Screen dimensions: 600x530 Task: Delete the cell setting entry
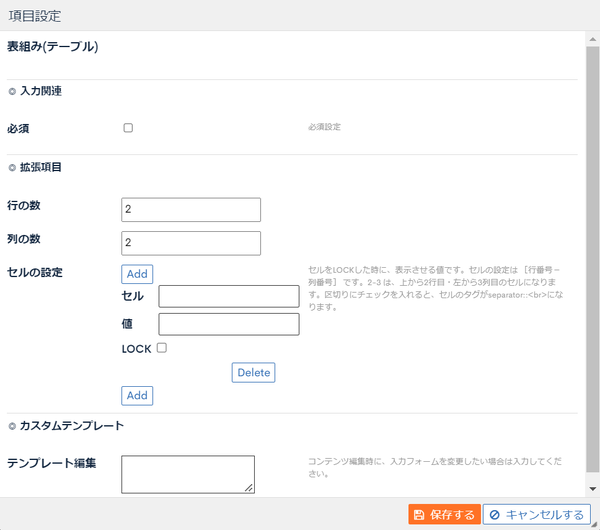point(253,372)
